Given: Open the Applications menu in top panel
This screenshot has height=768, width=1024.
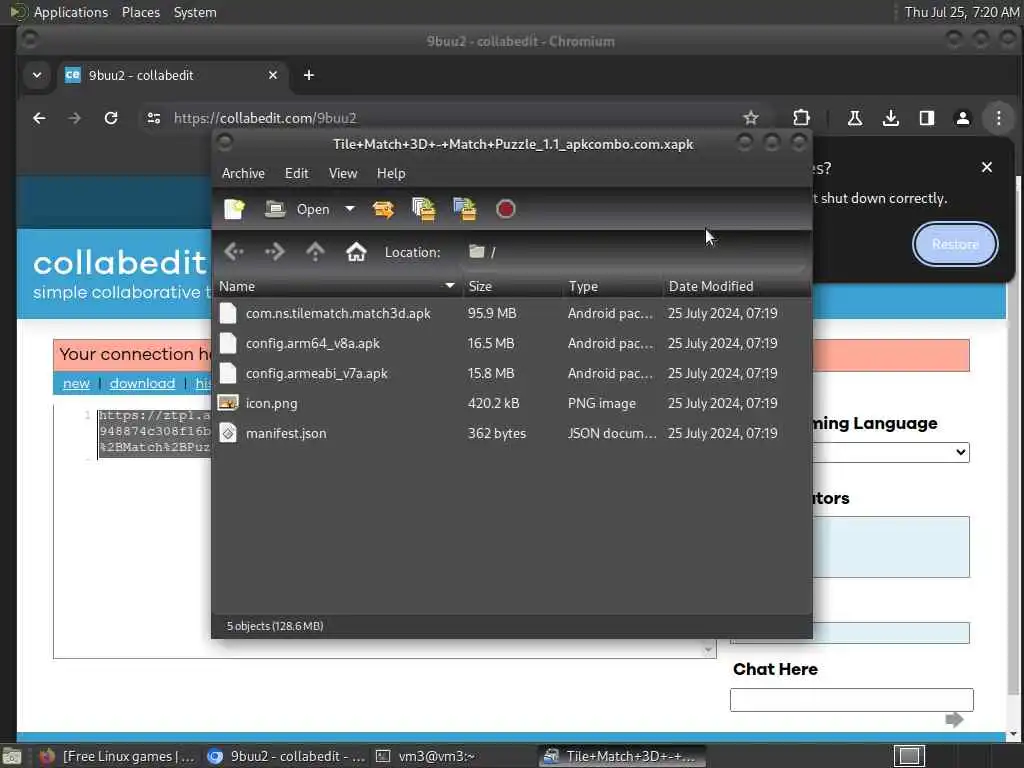Looking at the screenshot, I should tap(71, 12).
